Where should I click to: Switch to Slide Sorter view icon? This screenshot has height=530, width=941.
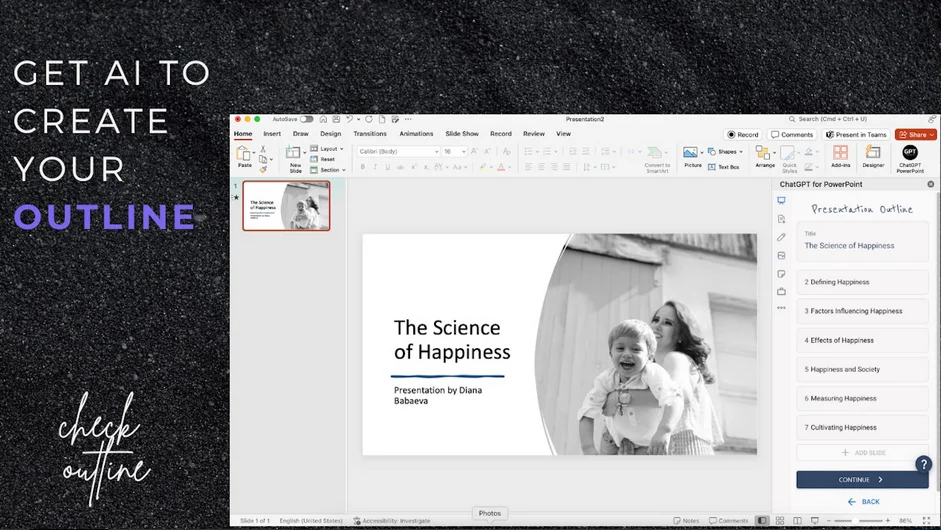pyautogui.click(x=780, y=520)
